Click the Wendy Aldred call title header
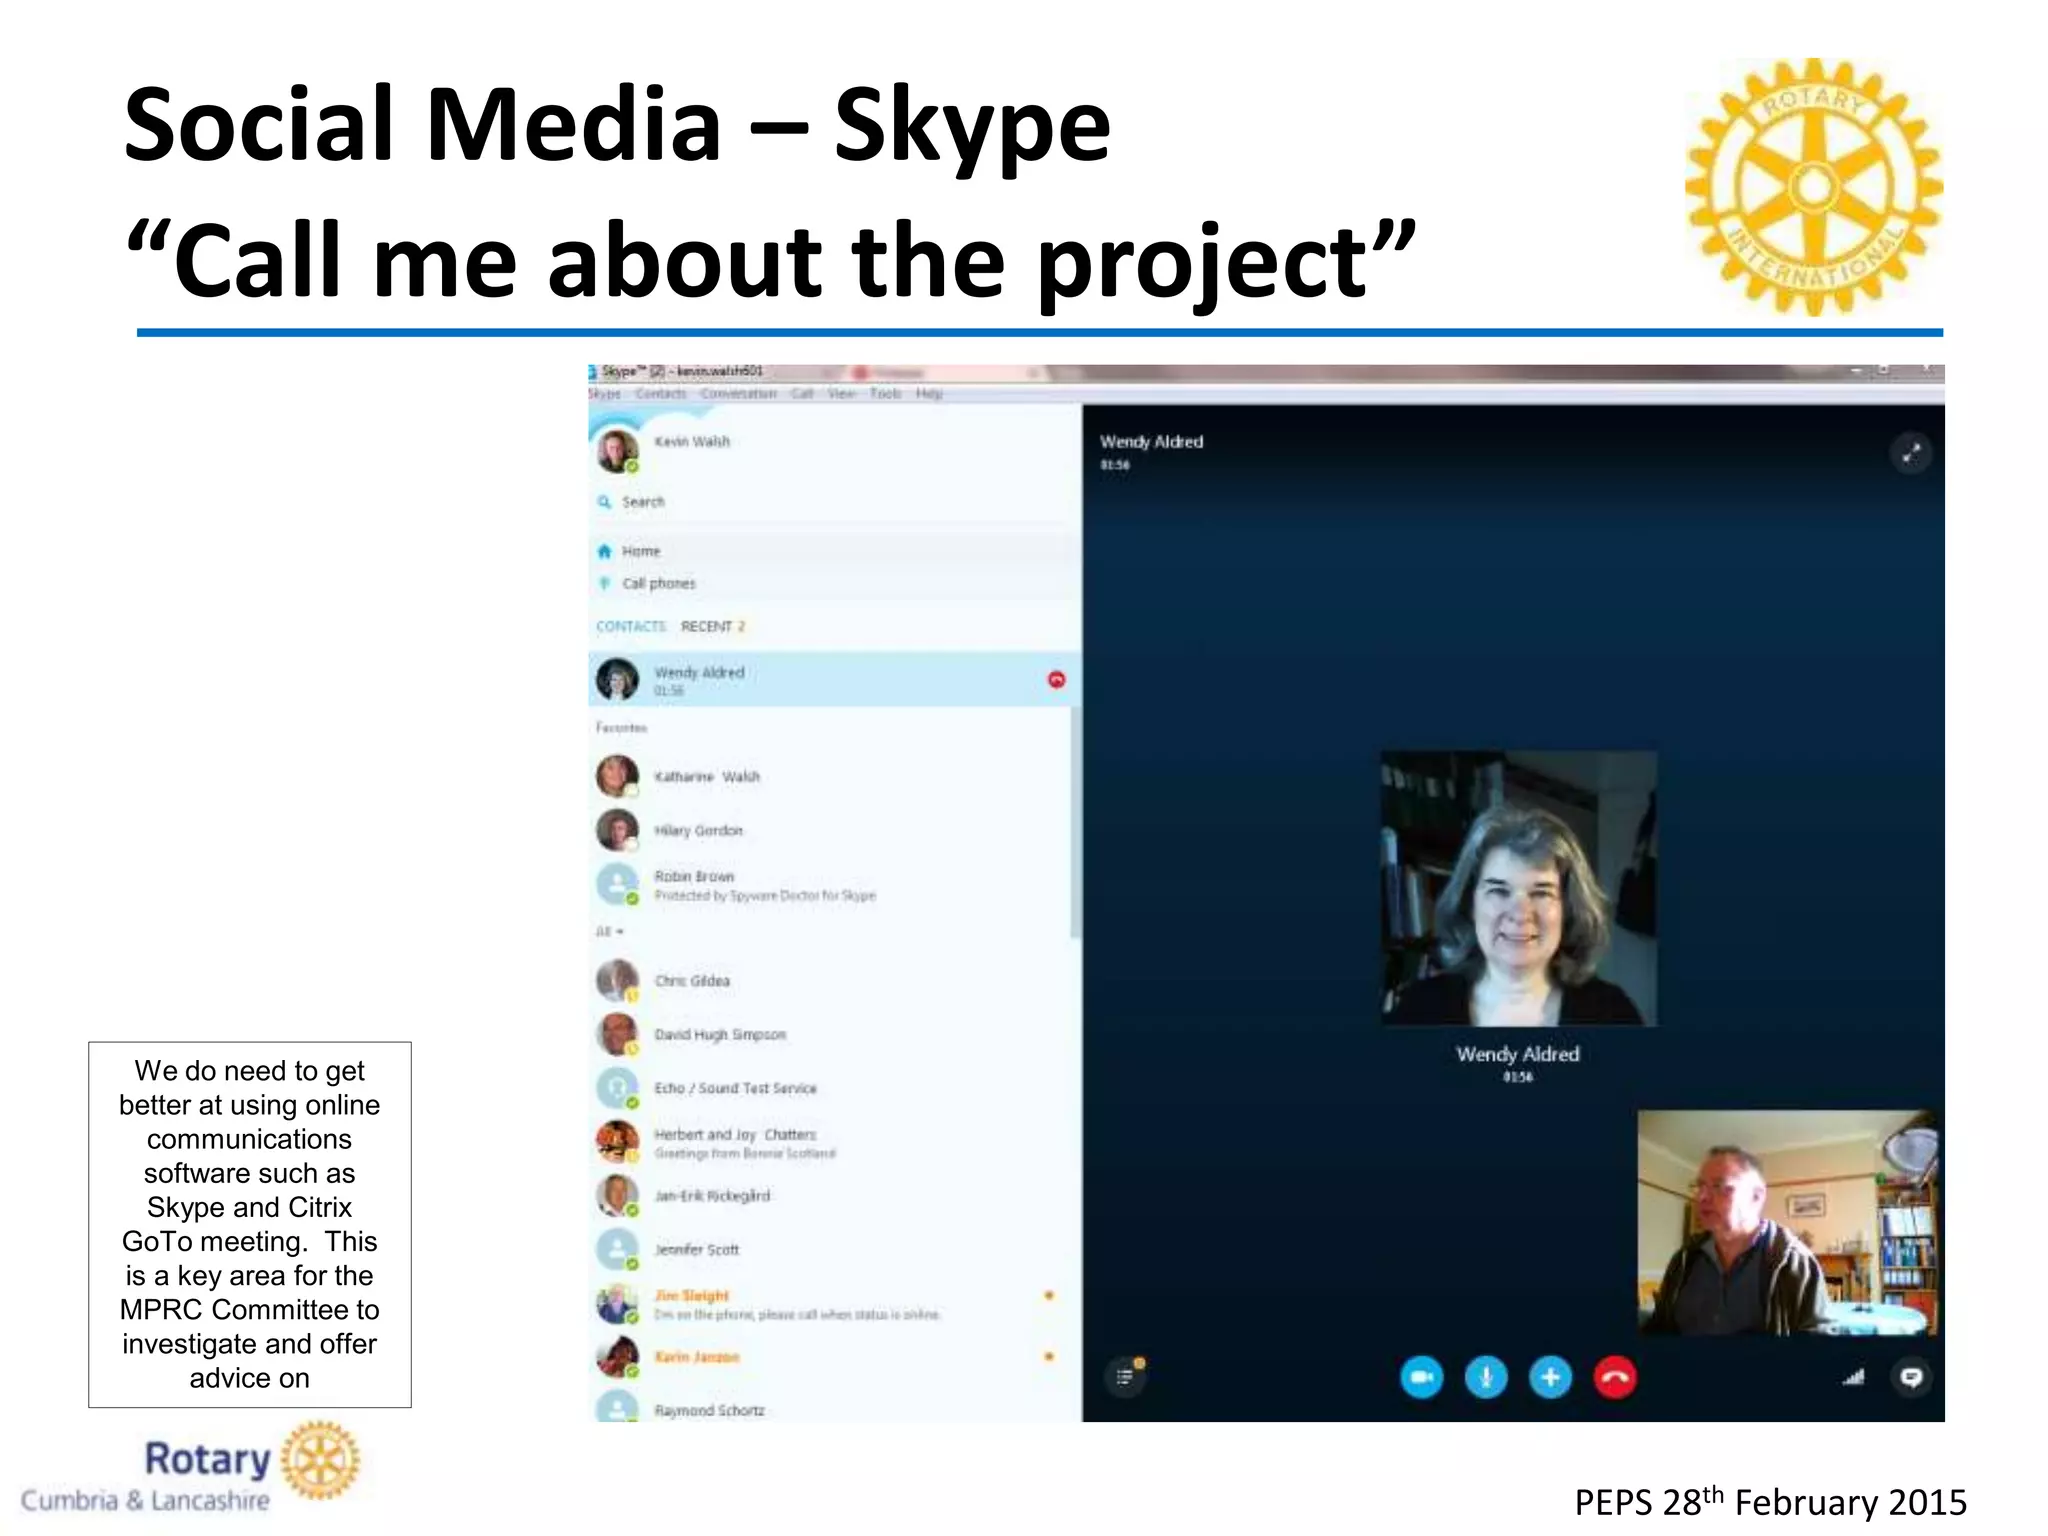Image resolution: width=2048 pixels, height=1536 pixels. coord(1151,442)
